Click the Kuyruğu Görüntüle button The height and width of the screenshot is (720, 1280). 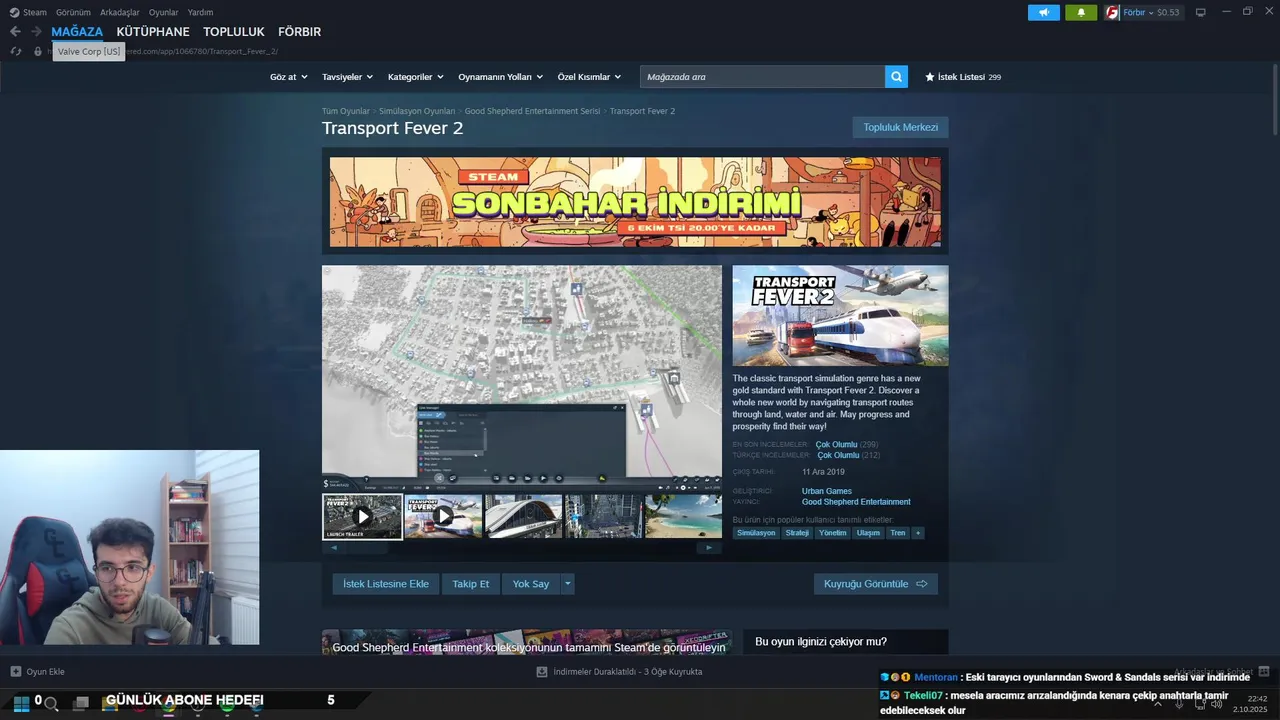pyautogui.click(x=876, y=584)
